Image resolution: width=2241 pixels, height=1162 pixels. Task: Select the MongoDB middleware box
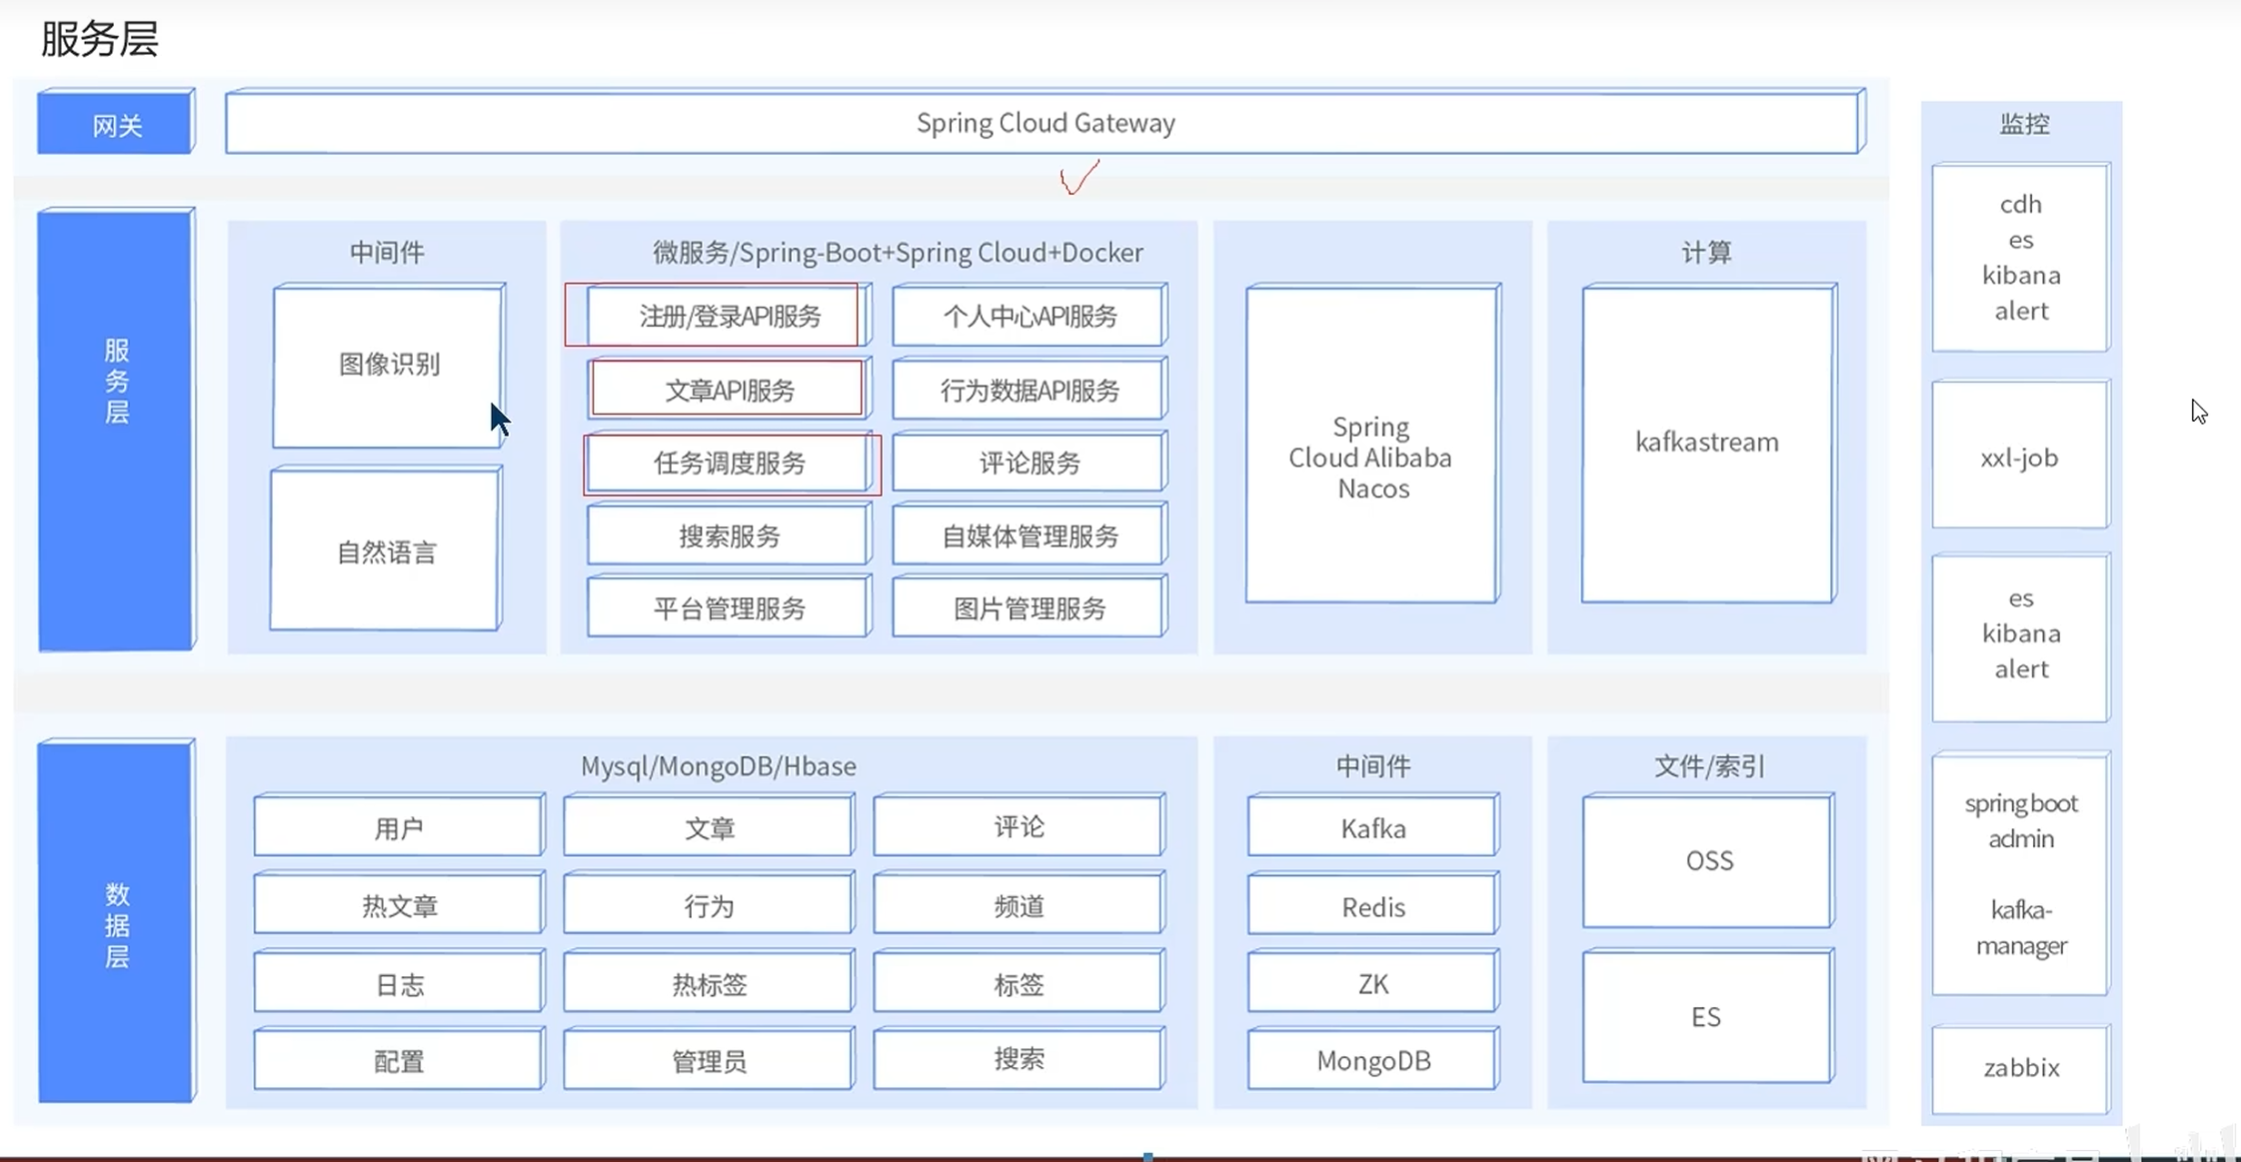[1372, 1060]
